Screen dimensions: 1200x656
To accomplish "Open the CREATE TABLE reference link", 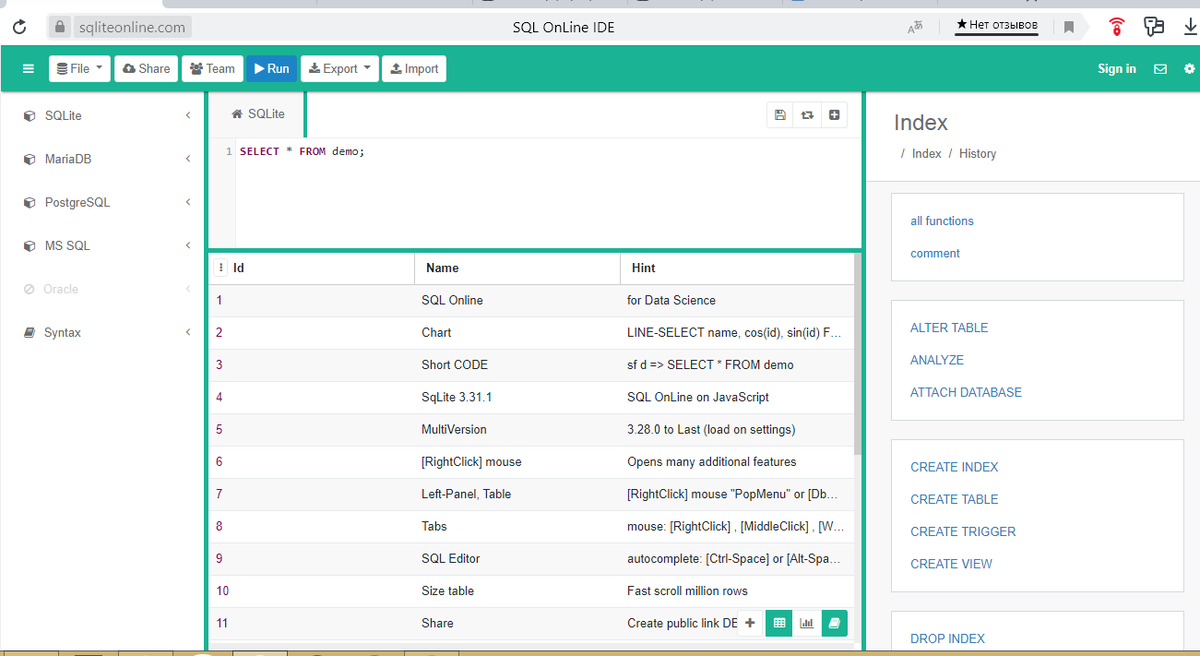I will [x=953, y=499].
